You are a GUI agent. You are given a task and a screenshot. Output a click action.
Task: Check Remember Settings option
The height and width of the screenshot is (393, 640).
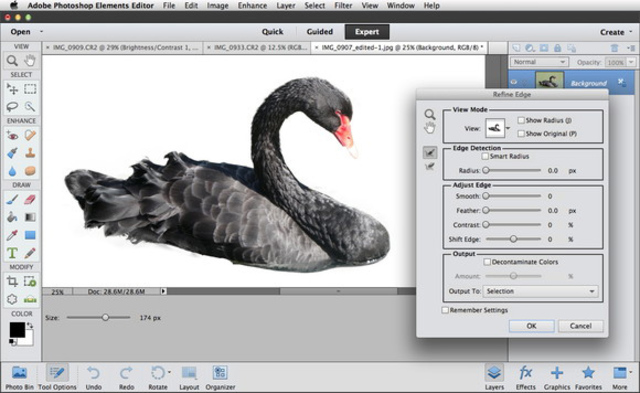(445, 310)
